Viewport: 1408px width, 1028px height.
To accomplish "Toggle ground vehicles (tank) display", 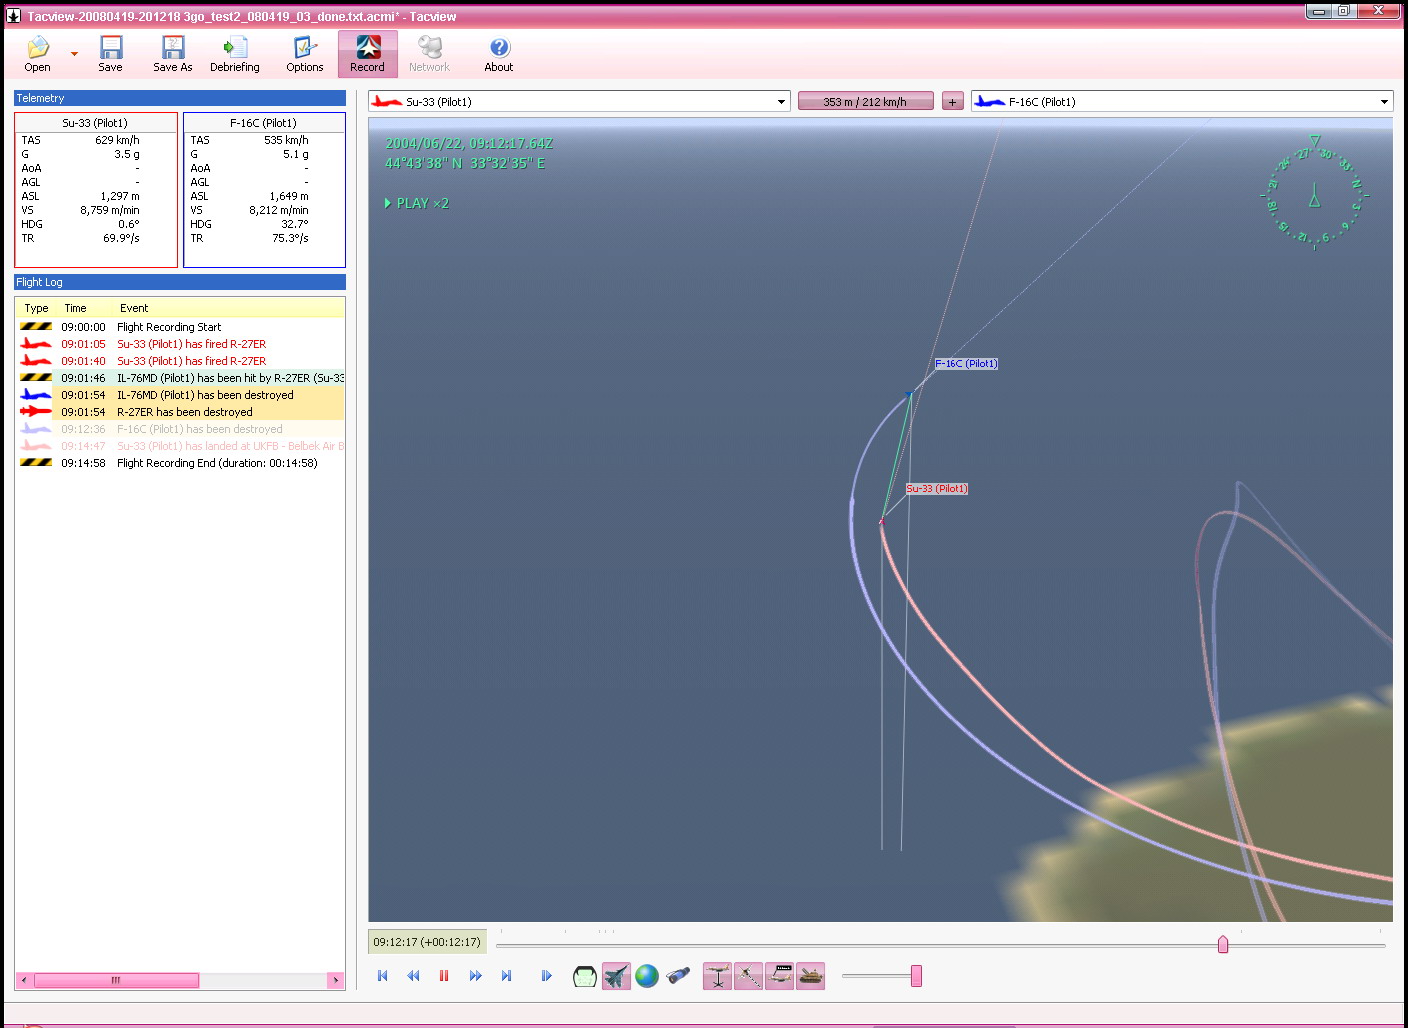I will [811, 976].
